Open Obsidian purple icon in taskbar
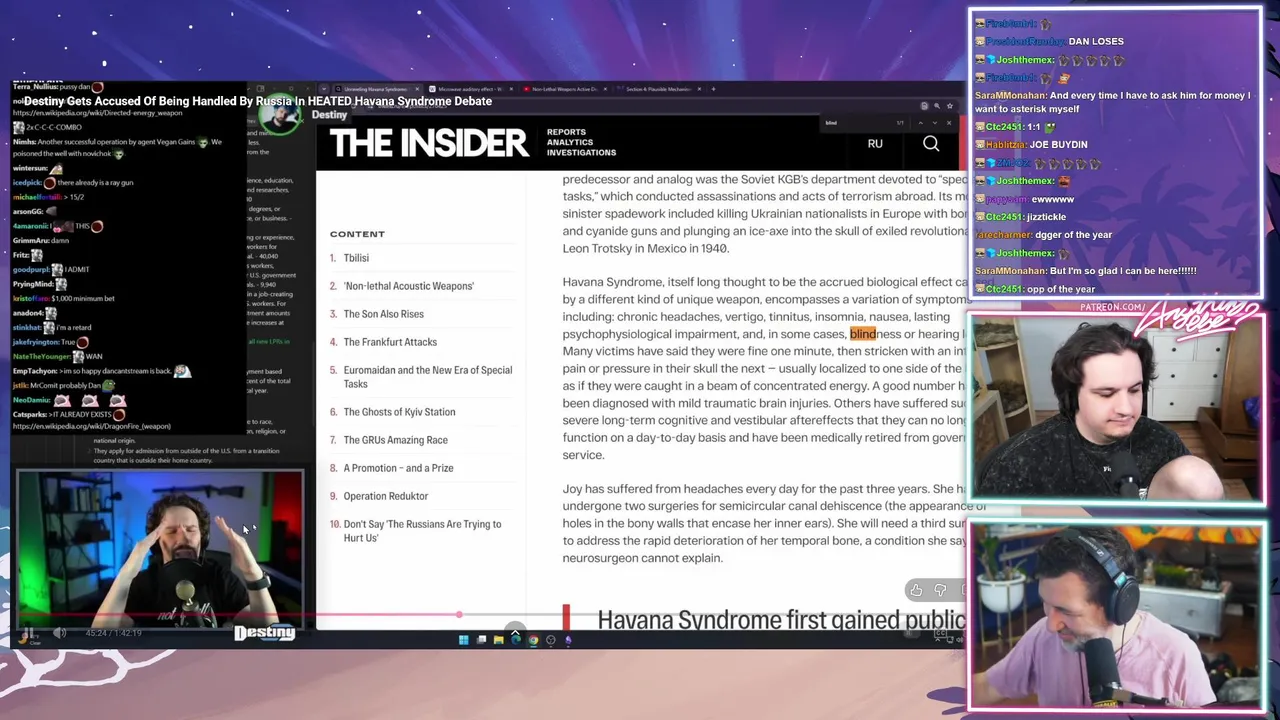The height and width of the screenshot is (720, 1280). [568, 640]
